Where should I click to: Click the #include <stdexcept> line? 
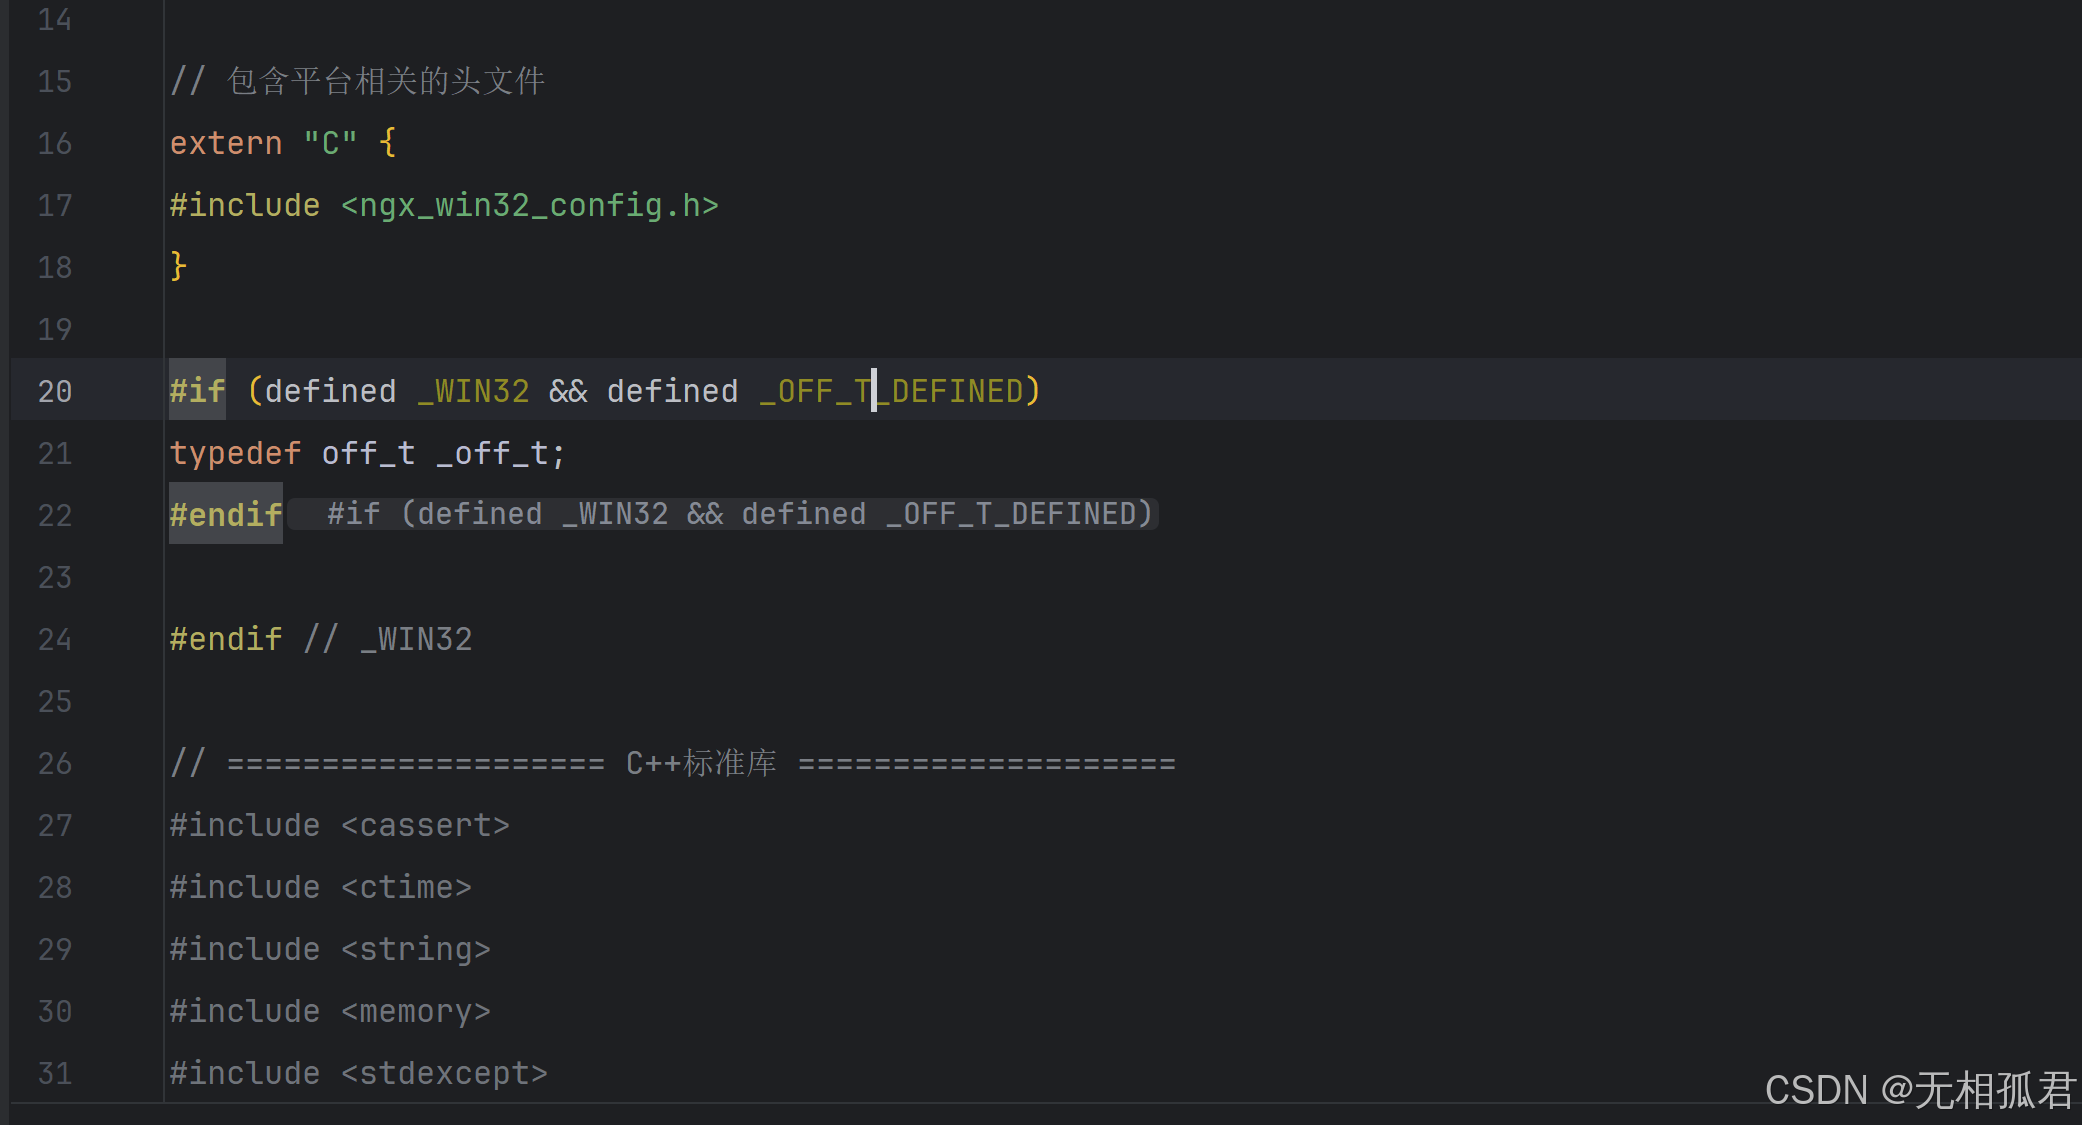tap(357, 1071)
